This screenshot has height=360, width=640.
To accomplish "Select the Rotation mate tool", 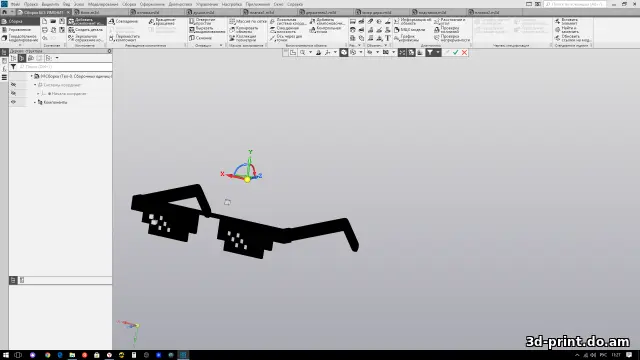I will point(162,21).
